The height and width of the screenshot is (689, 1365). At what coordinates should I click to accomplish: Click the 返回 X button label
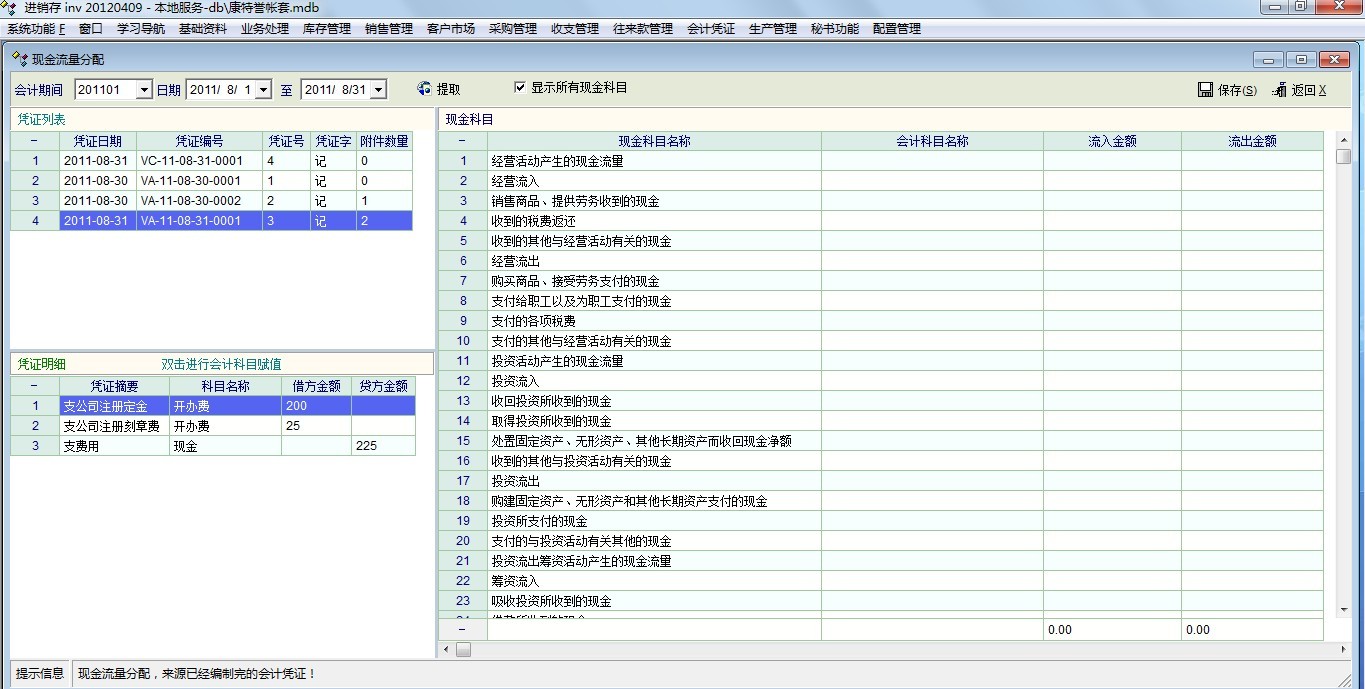point(1308,90)
